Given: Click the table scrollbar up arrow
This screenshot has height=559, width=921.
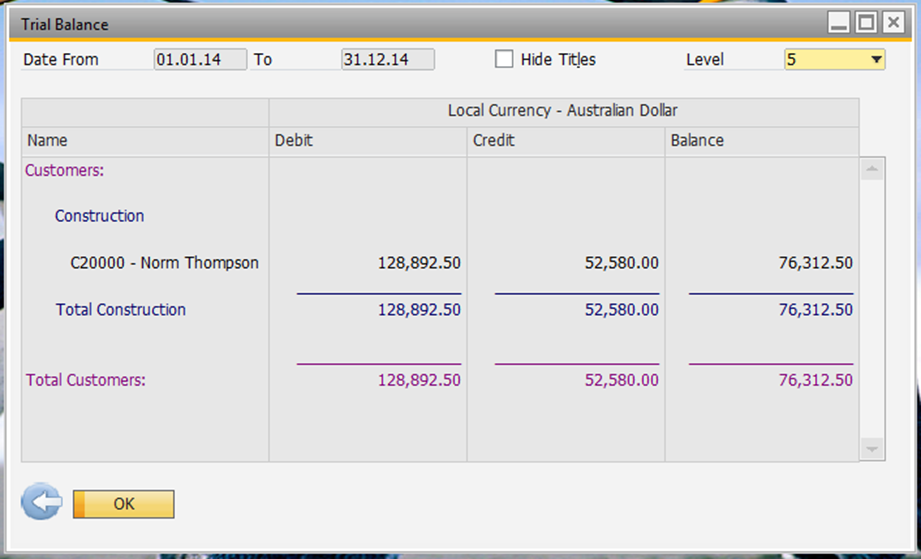Looking at the screenshot, I should point(872,170).
